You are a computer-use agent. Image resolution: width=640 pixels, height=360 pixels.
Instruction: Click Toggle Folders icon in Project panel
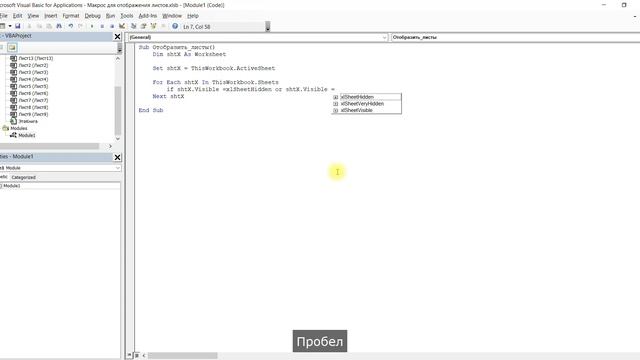click(12, 47)
